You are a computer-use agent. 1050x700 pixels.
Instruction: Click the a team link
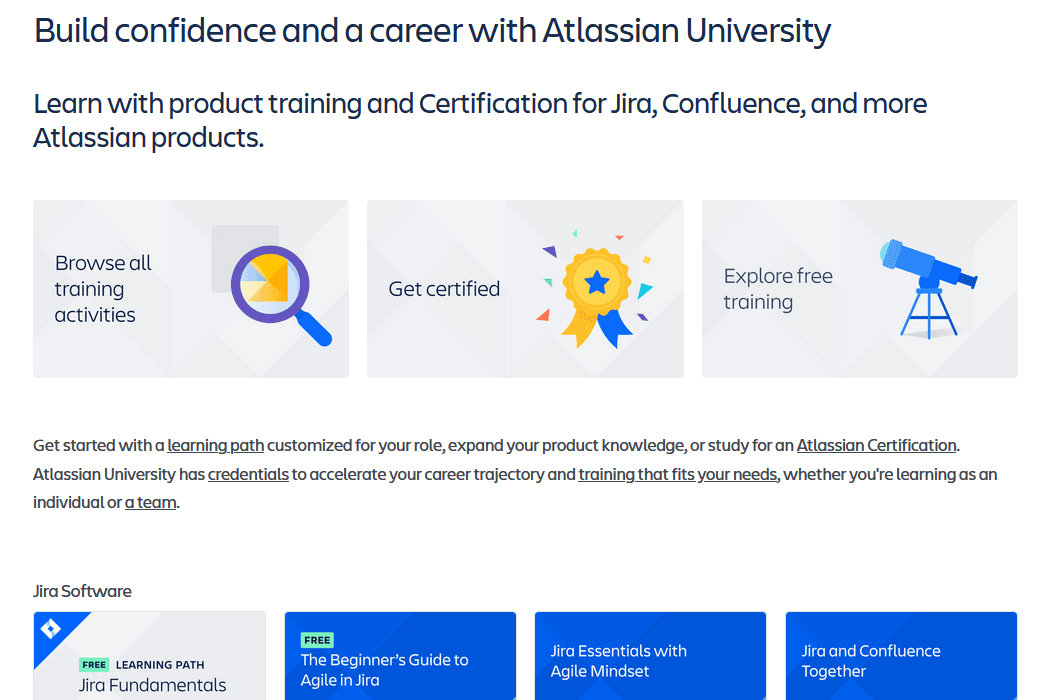[150, 503]
